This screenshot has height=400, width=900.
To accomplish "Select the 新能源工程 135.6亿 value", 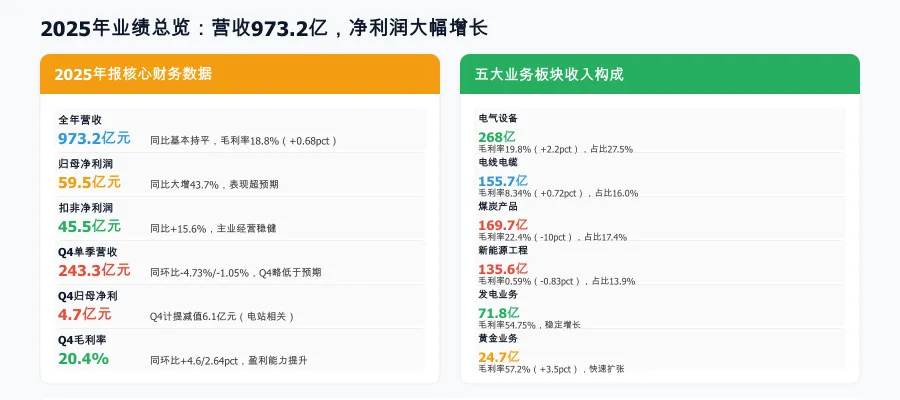I will coord(503,269).
